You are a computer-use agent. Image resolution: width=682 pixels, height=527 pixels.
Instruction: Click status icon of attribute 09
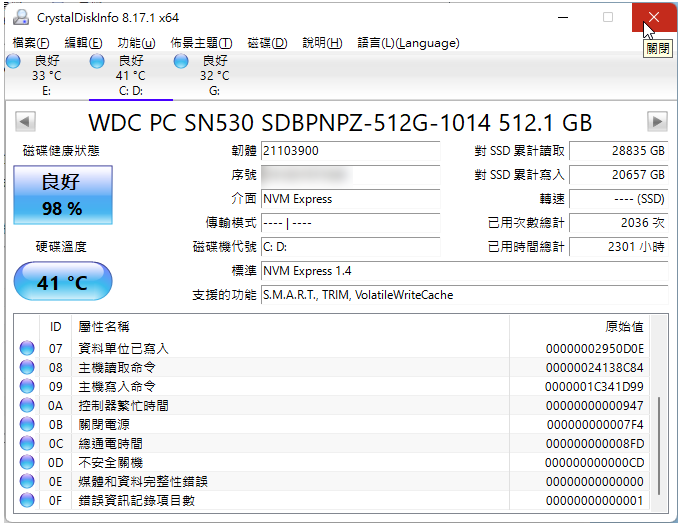click(x=27, y=386)
